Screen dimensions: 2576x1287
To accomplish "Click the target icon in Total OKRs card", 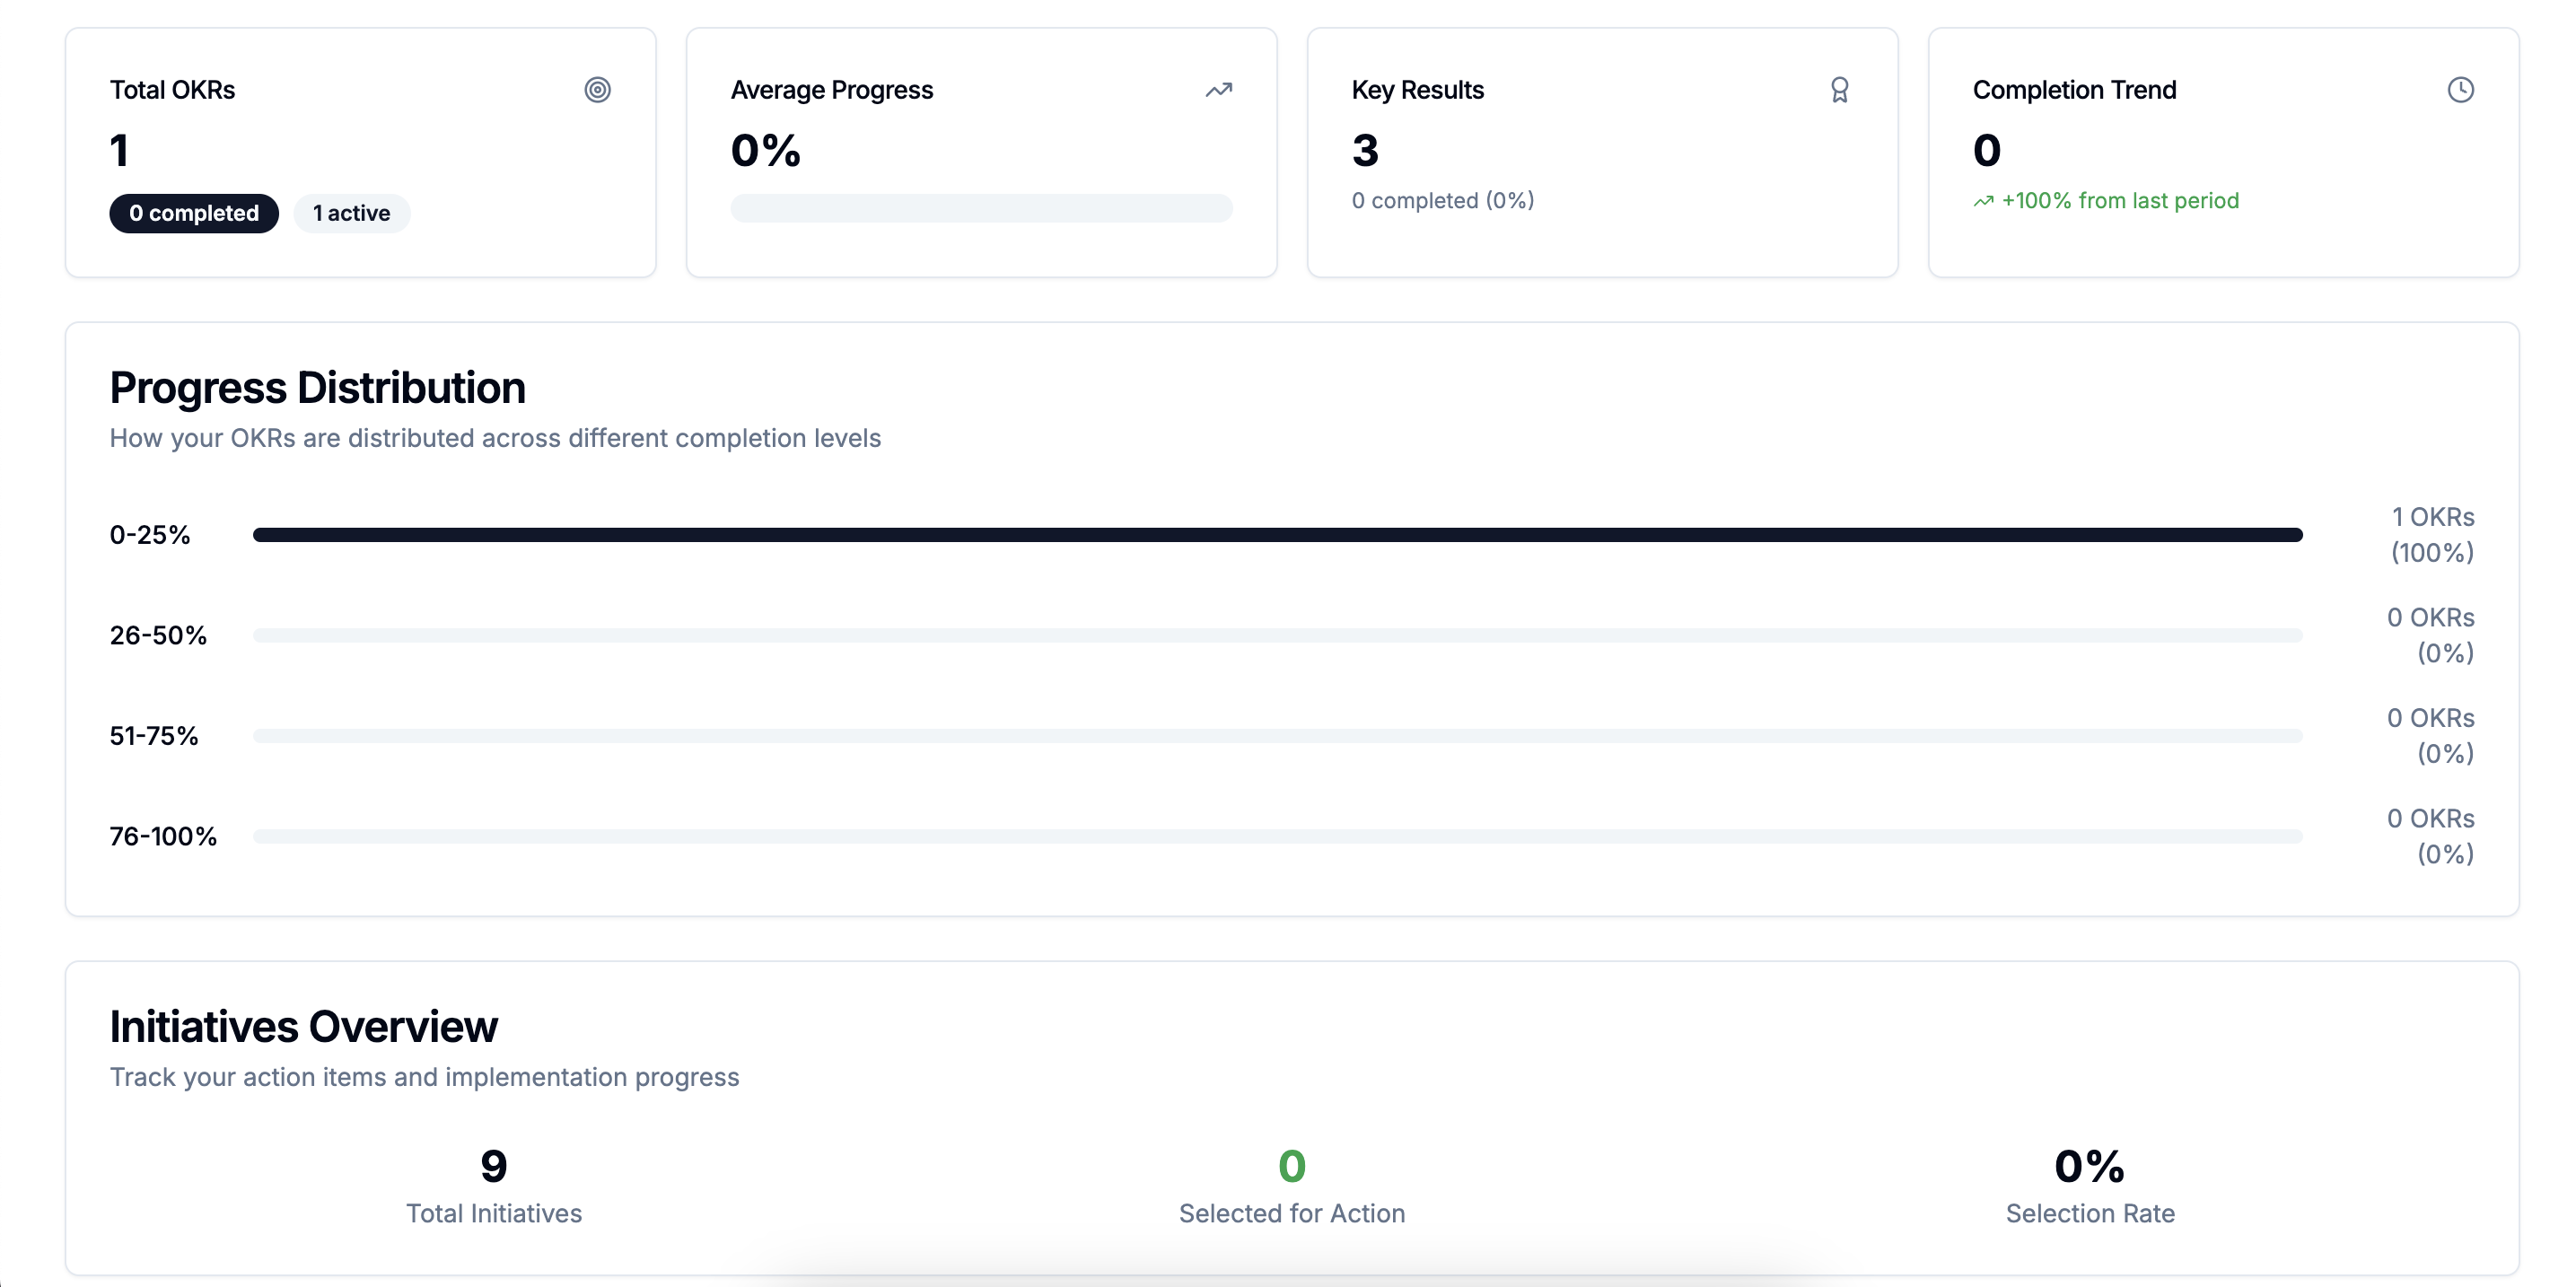I will [x=597, y=90].
